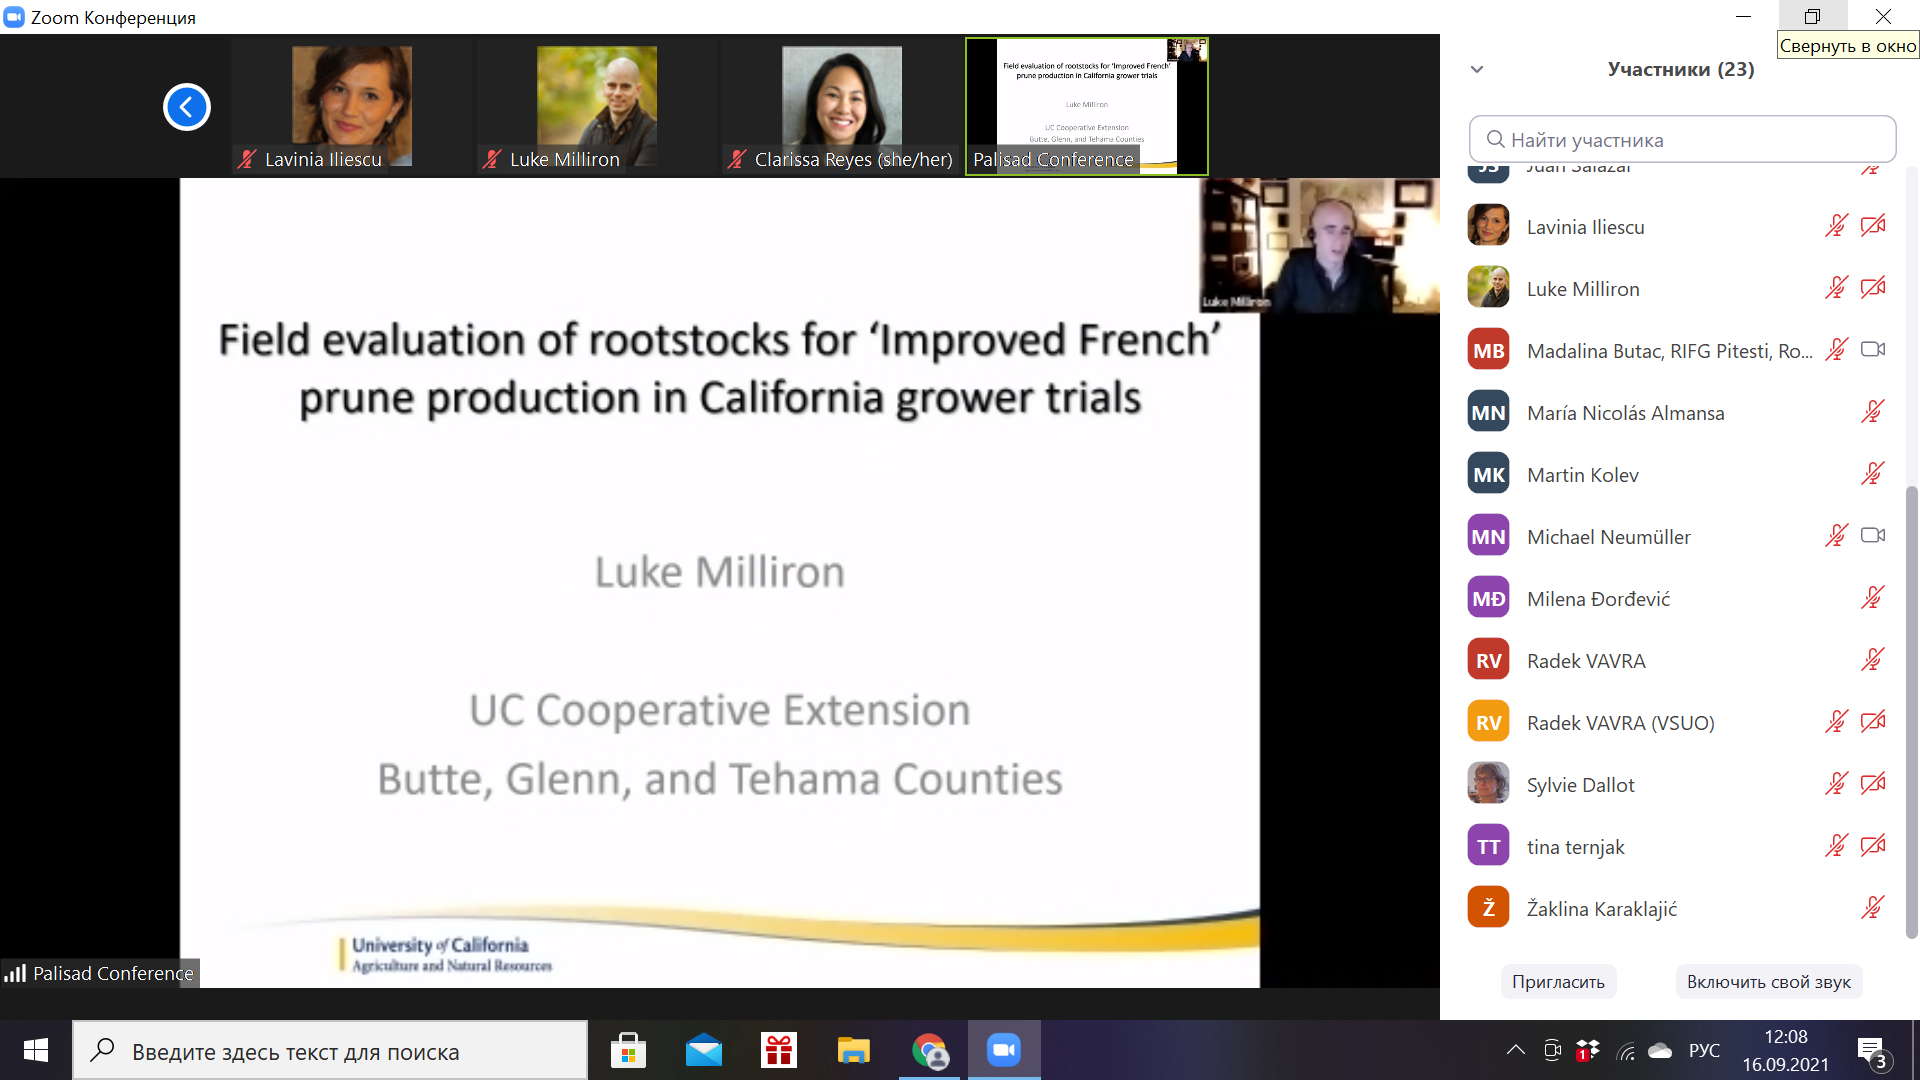Select Ž avatar for Žaklina Karaklajić
The image size is (1920, 1080).
1488,908
